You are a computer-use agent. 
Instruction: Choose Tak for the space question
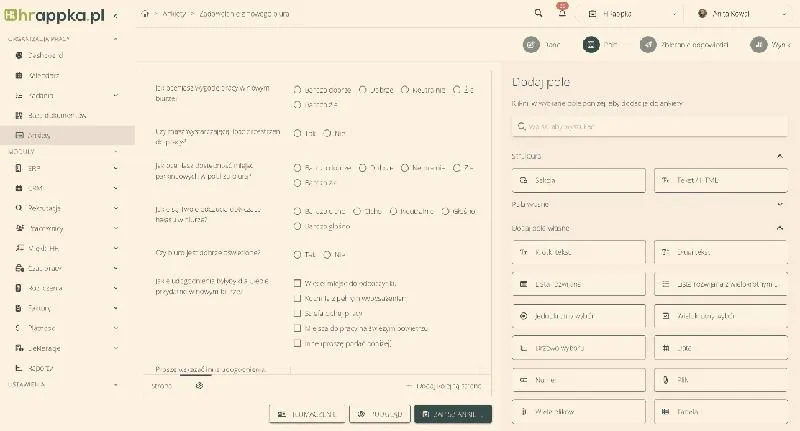coord(297,133)
